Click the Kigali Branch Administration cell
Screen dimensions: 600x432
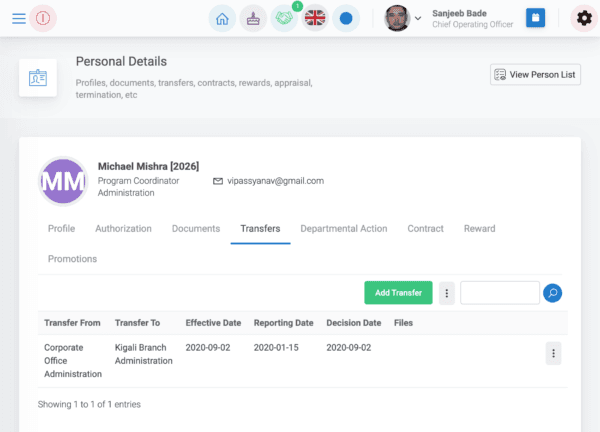143,354
